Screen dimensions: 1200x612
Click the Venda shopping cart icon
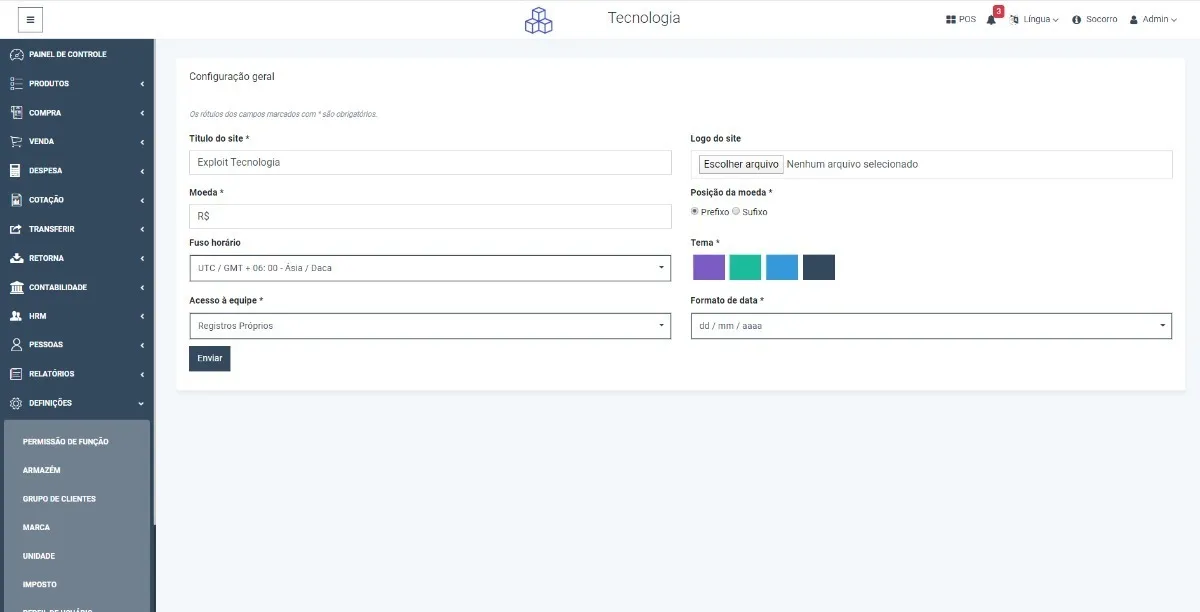coord(16,141)
